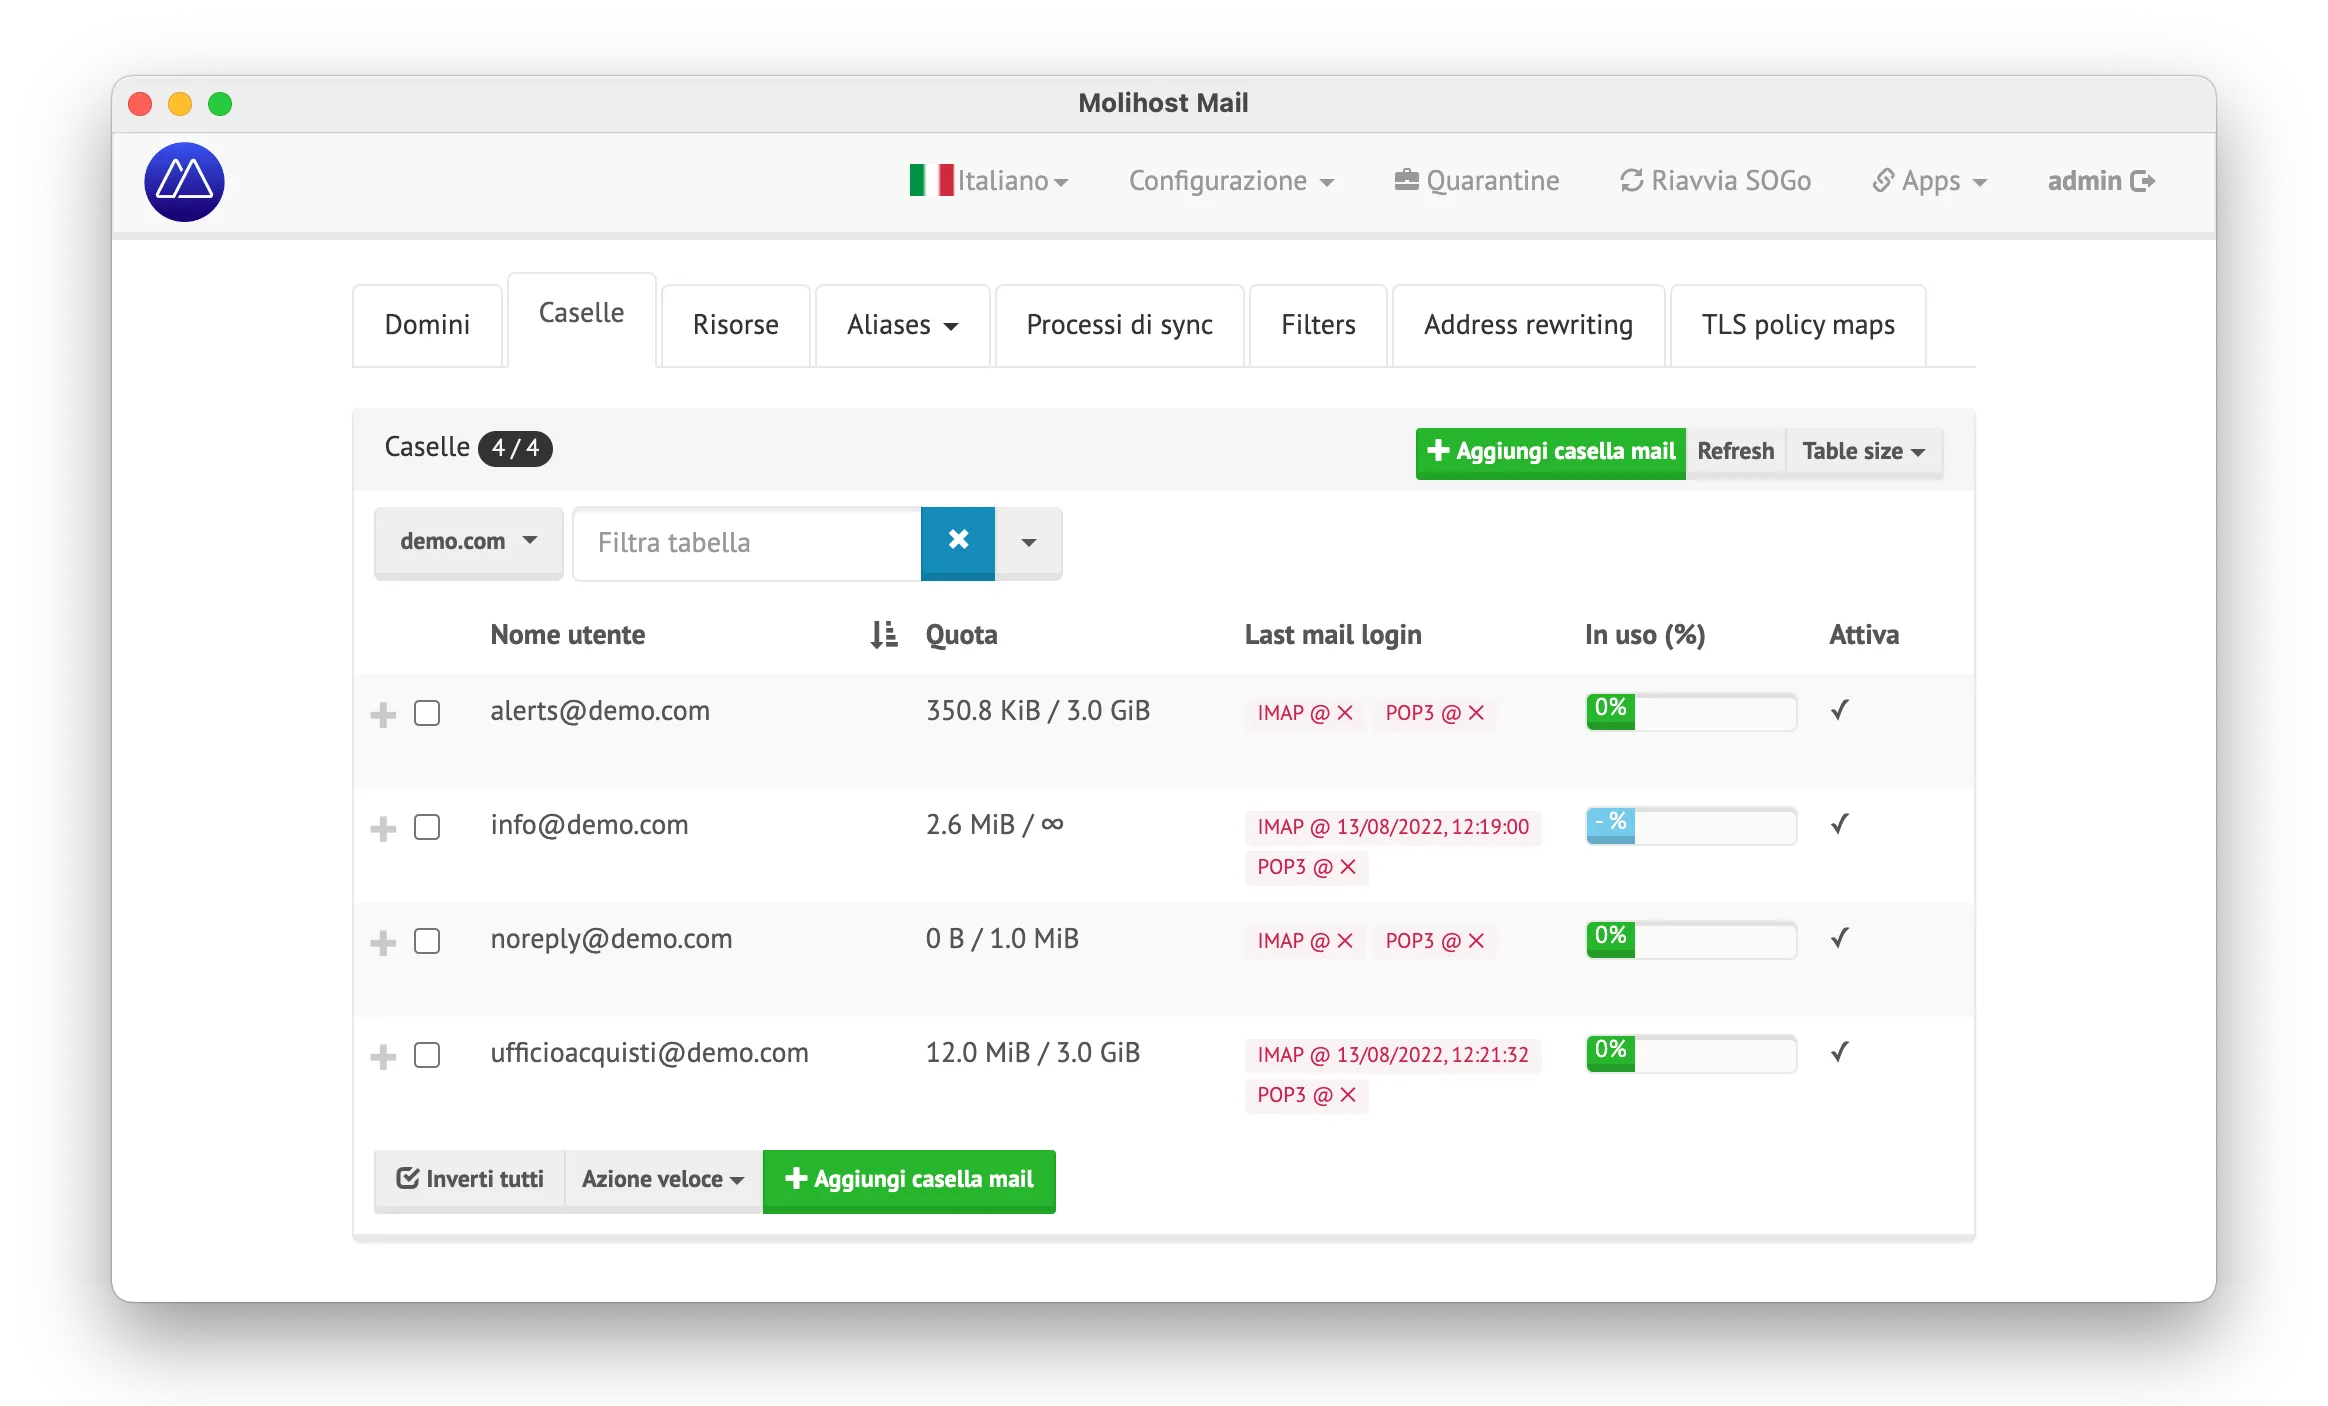
Task: Click active checkmark for info@demo.com
Action: point(1839,824)
